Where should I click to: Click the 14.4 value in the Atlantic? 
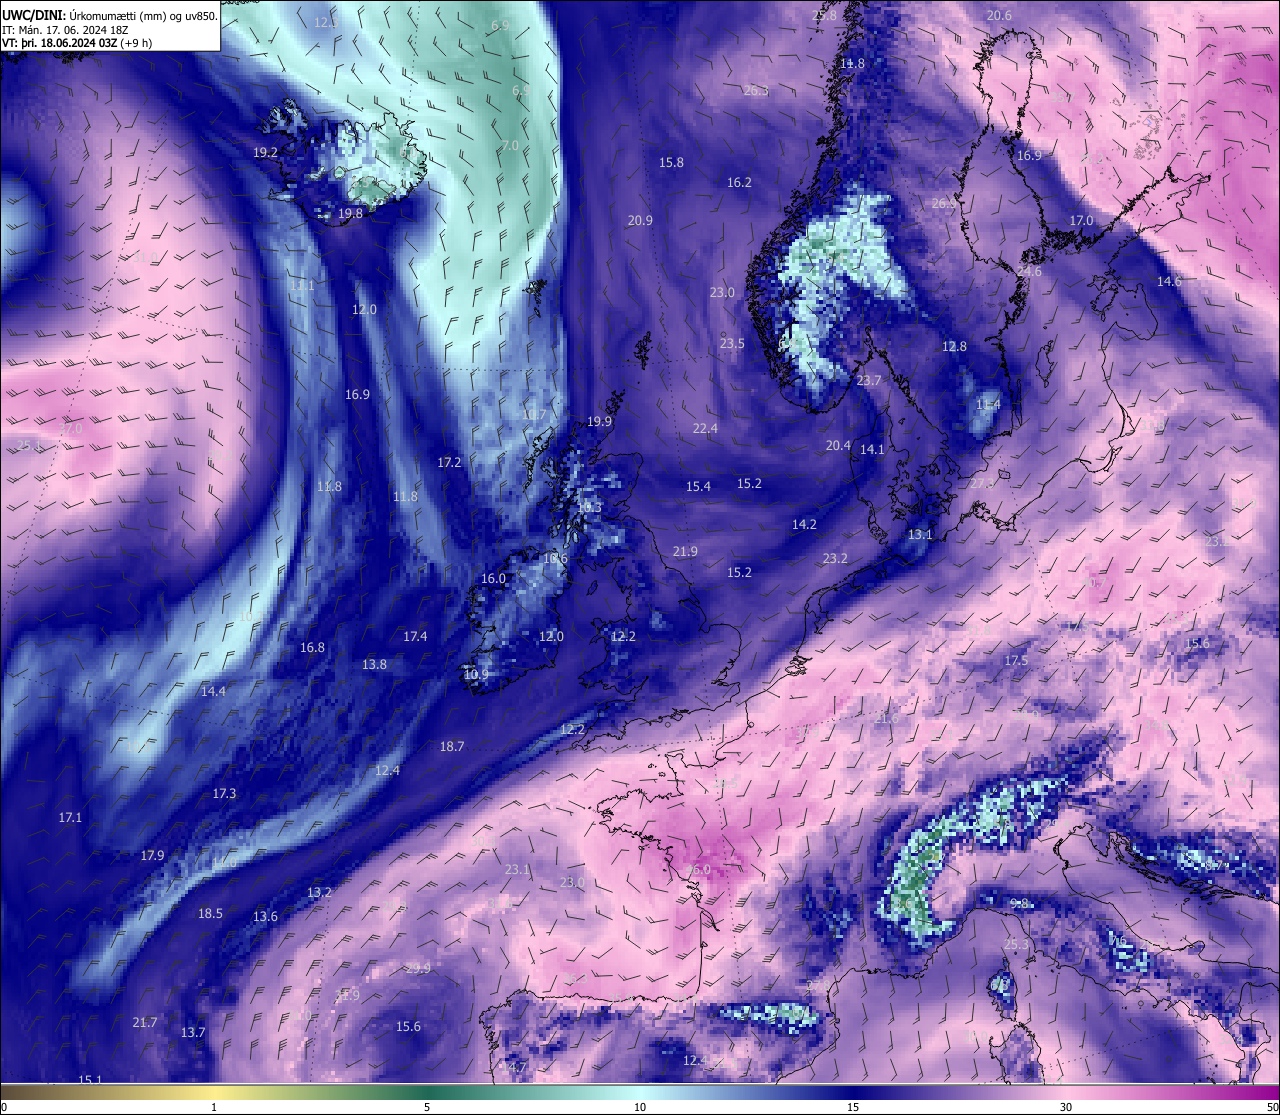[x=213, y=691]
